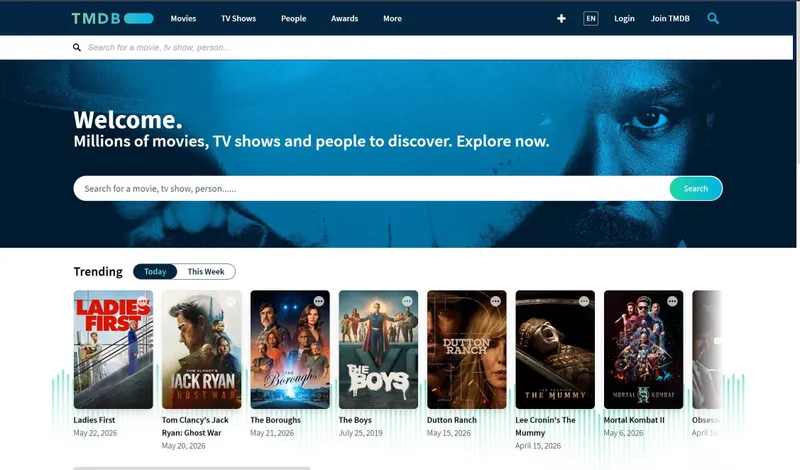
Task: Open the More menu
Action: pyautogui.click(x=392, y=18)
